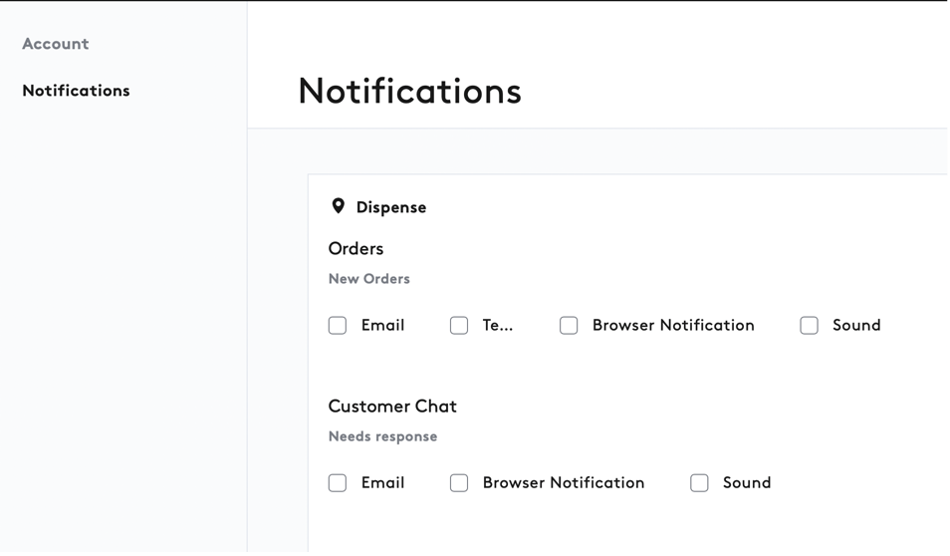Click the Needs response subheading
The width and height of the screenshot is (950, 556).
[383, 437]
